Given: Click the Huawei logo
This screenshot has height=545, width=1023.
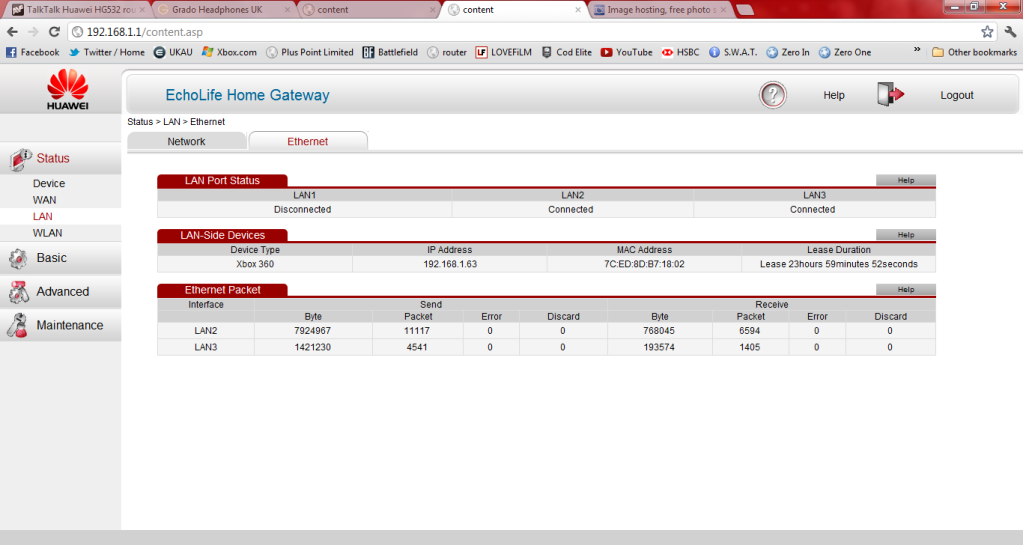Looking at the screenshot, I should tap(67, 89).
